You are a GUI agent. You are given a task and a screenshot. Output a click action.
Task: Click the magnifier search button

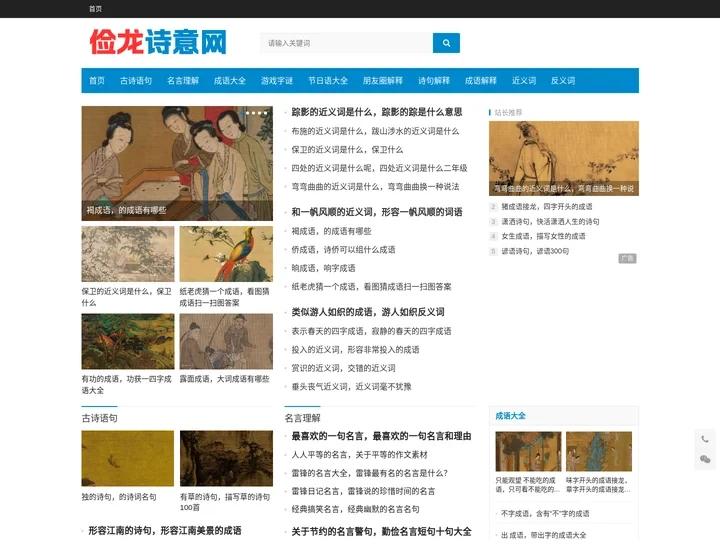[446, 43]
